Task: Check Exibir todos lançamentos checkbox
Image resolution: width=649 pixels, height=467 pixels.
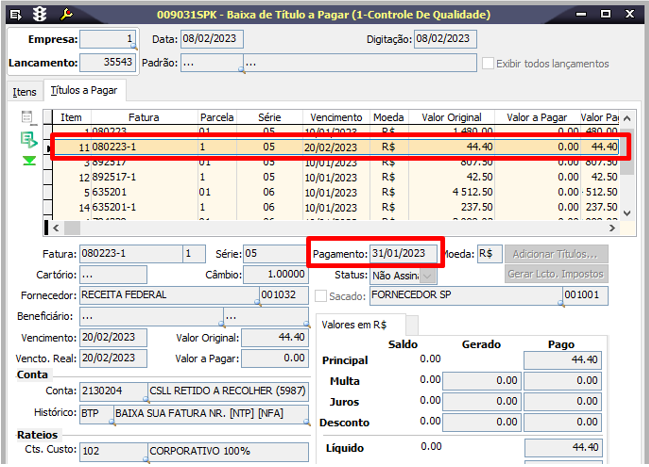Action: [488, 63]
